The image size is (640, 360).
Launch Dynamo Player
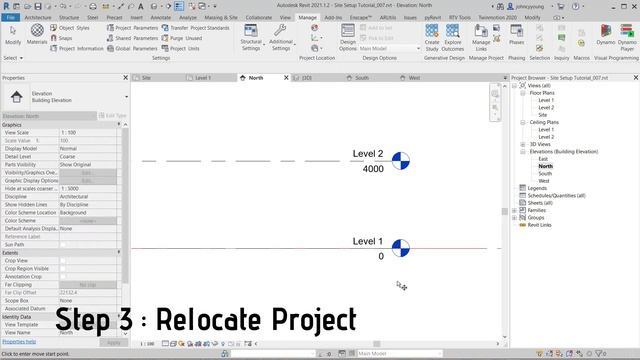tap(627, 37)
